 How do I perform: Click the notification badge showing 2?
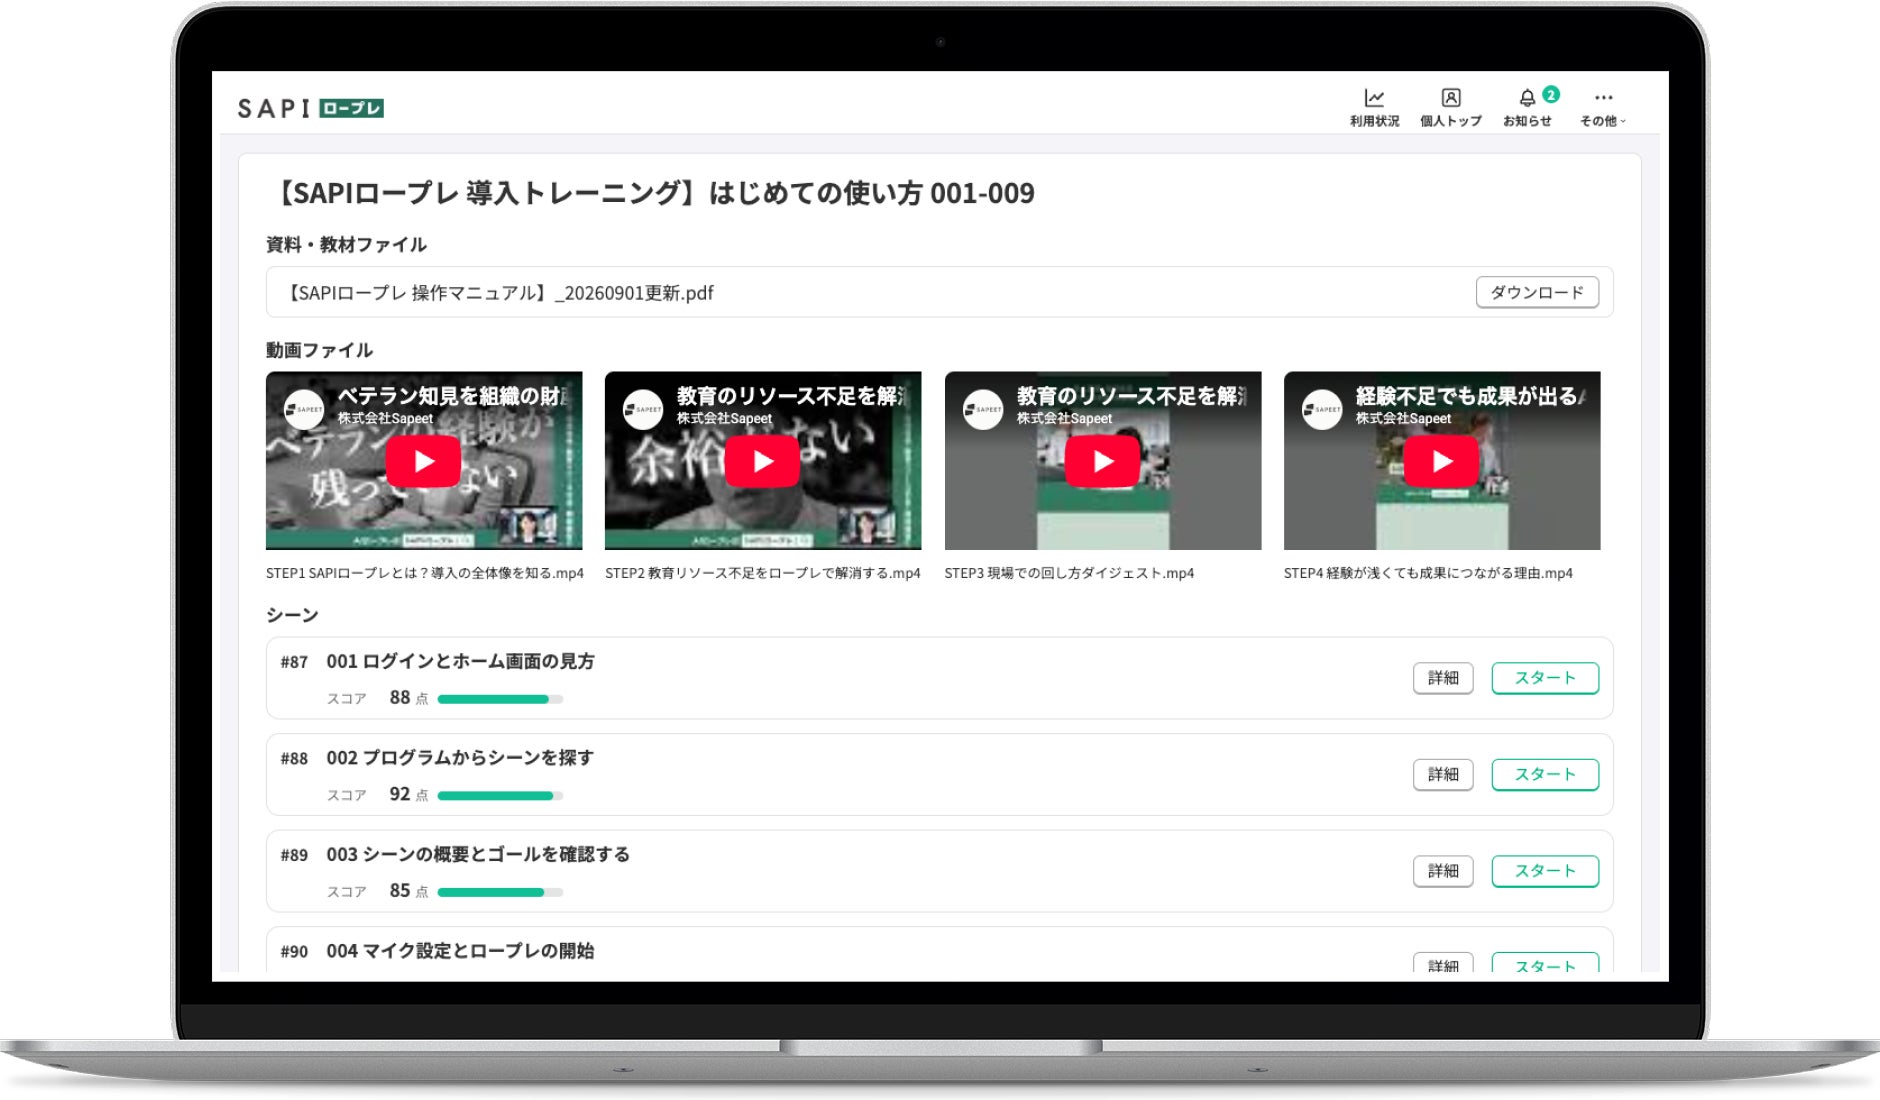click(x=1551, y=95)
